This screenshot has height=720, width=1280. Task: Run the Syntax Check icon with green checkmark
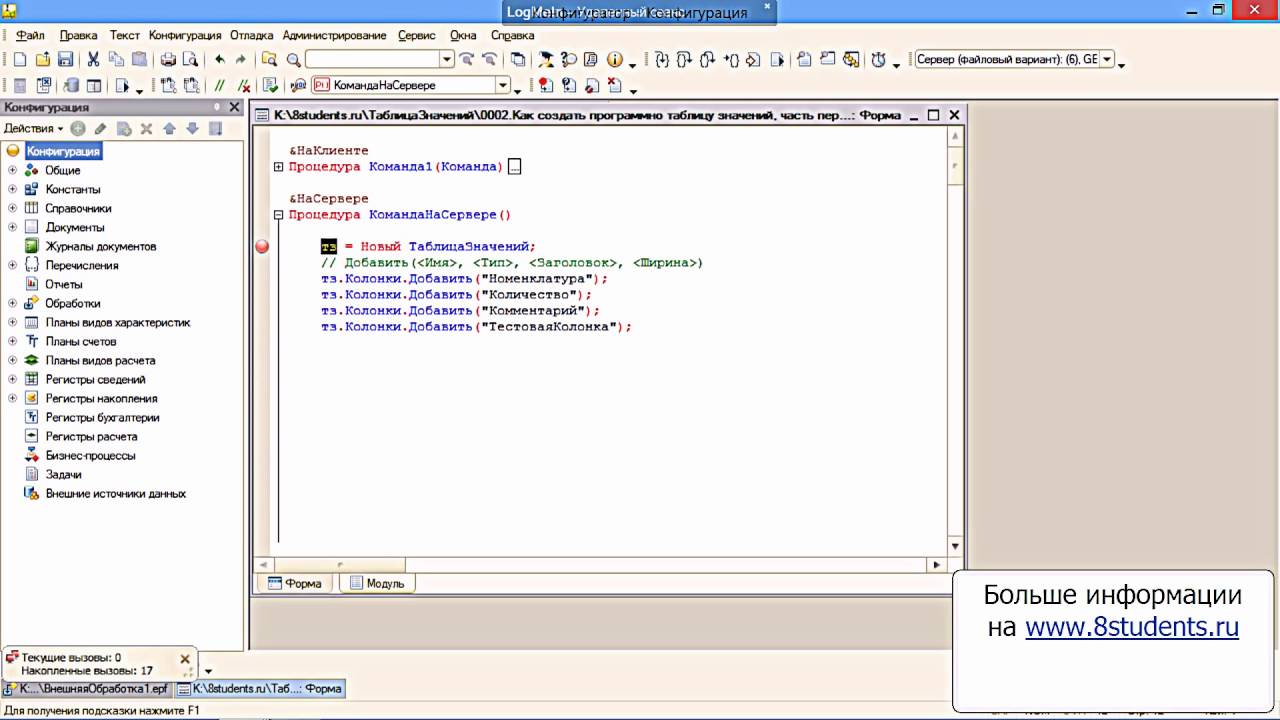270,86
